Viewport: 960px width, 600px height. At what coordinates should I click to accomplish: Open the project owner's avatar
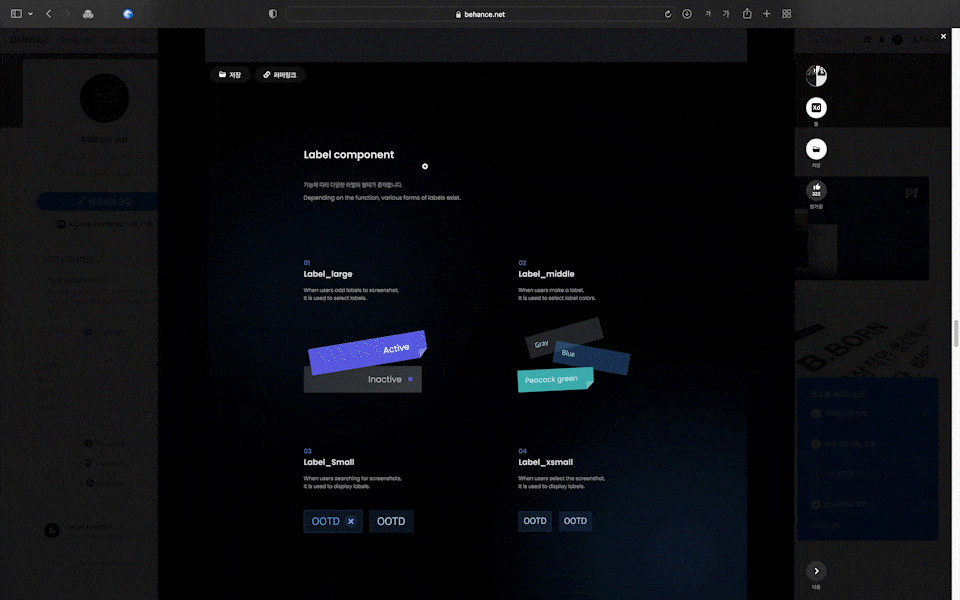[816, 76]
